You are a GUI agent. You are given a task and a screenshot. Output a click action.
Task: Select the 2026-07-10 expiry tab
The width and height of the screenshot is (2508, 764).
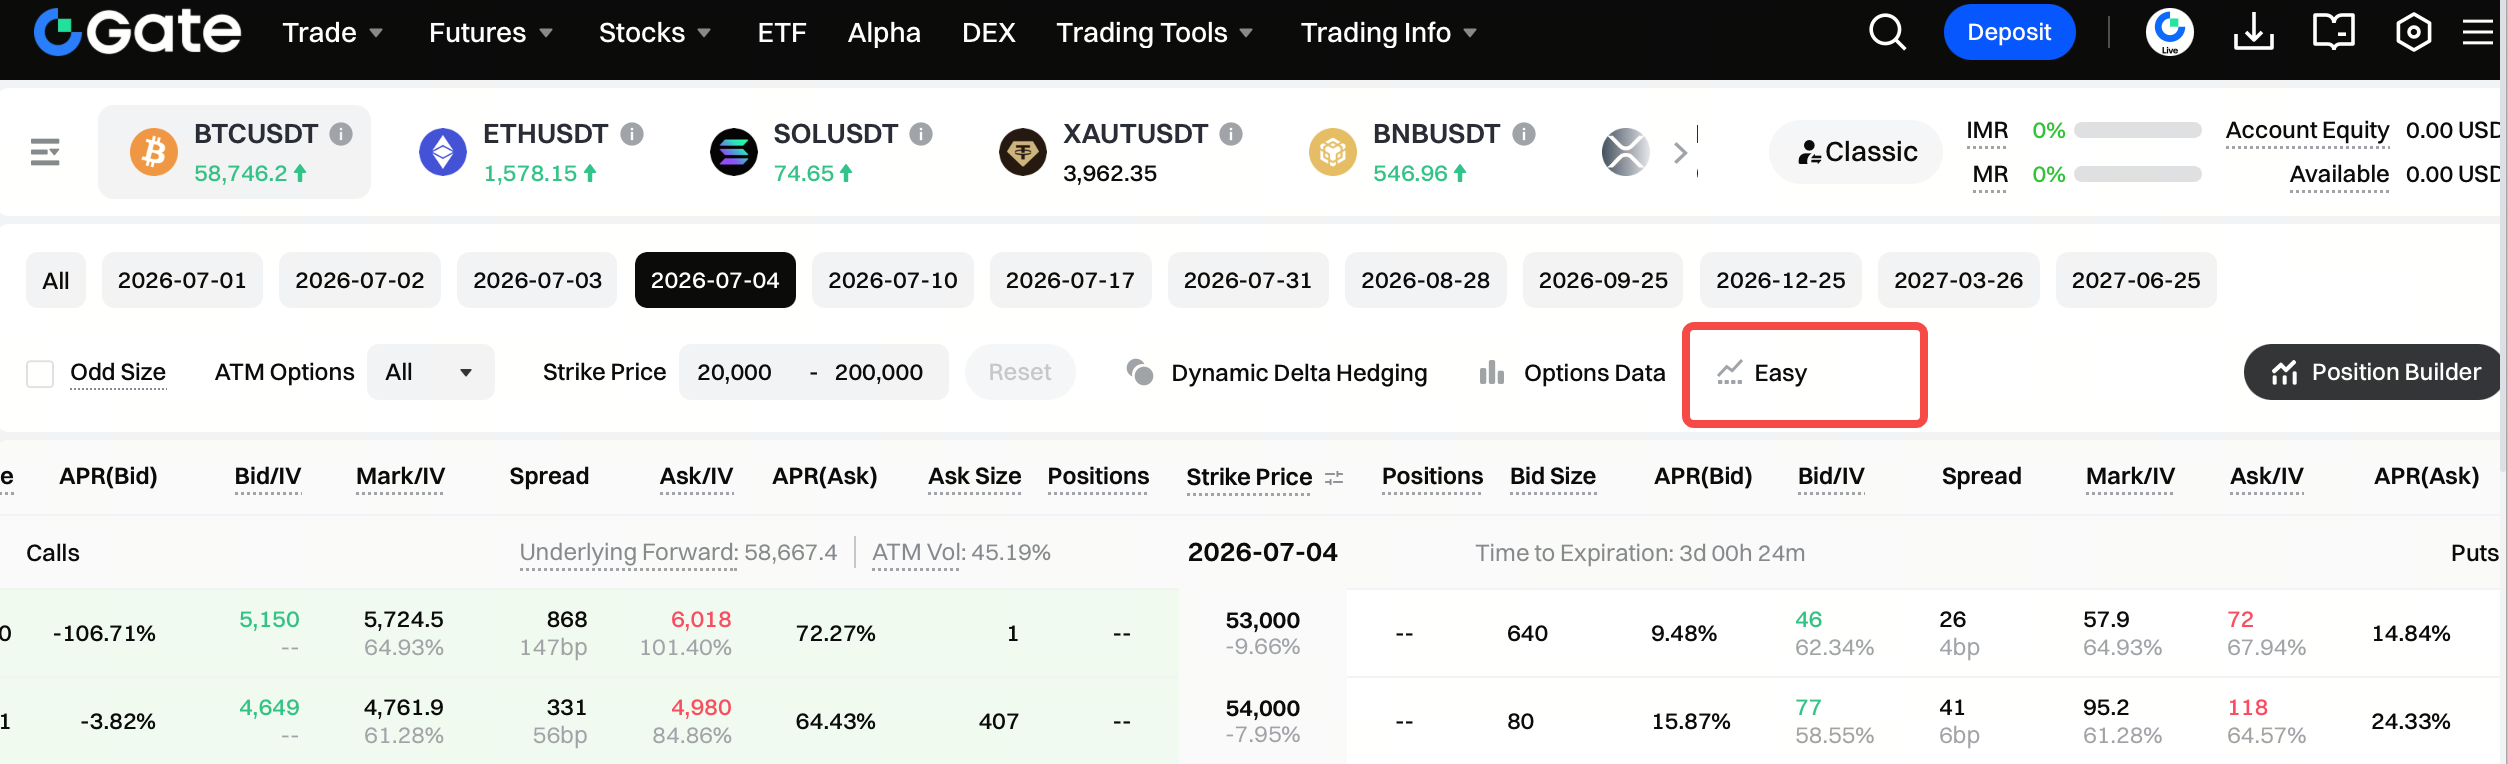pyautogui.click(x=892, y=280)
